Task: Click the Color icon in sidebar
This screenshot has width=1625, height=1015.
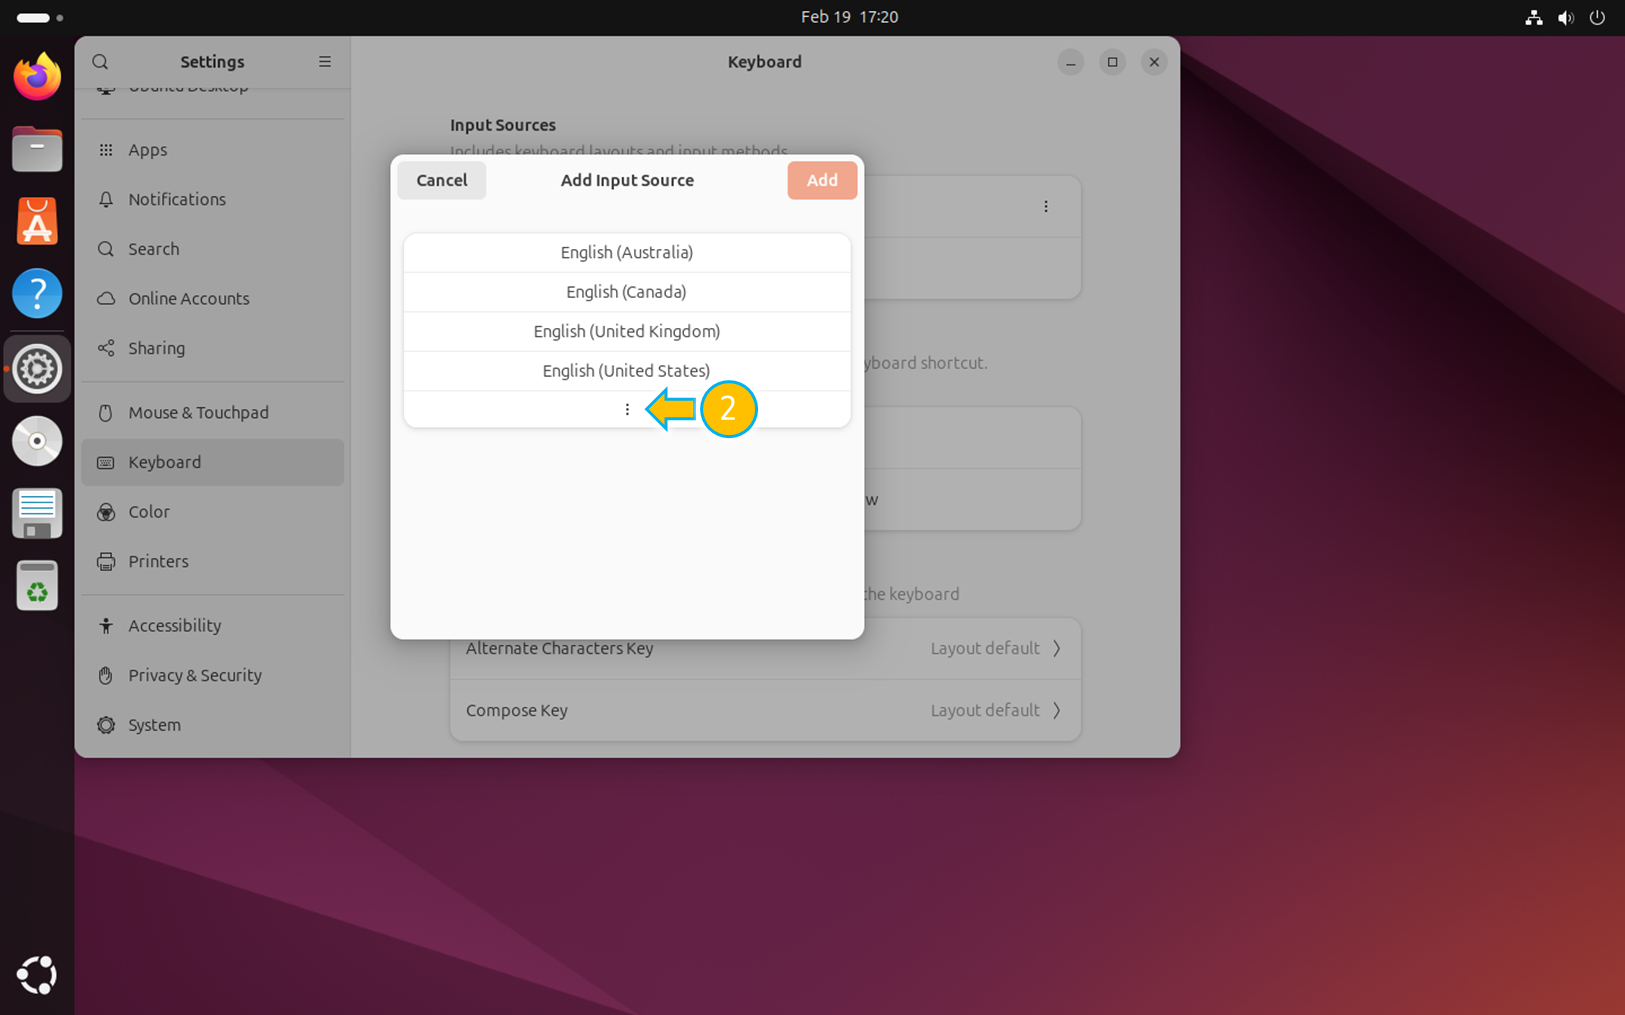Action: point(106,512)
